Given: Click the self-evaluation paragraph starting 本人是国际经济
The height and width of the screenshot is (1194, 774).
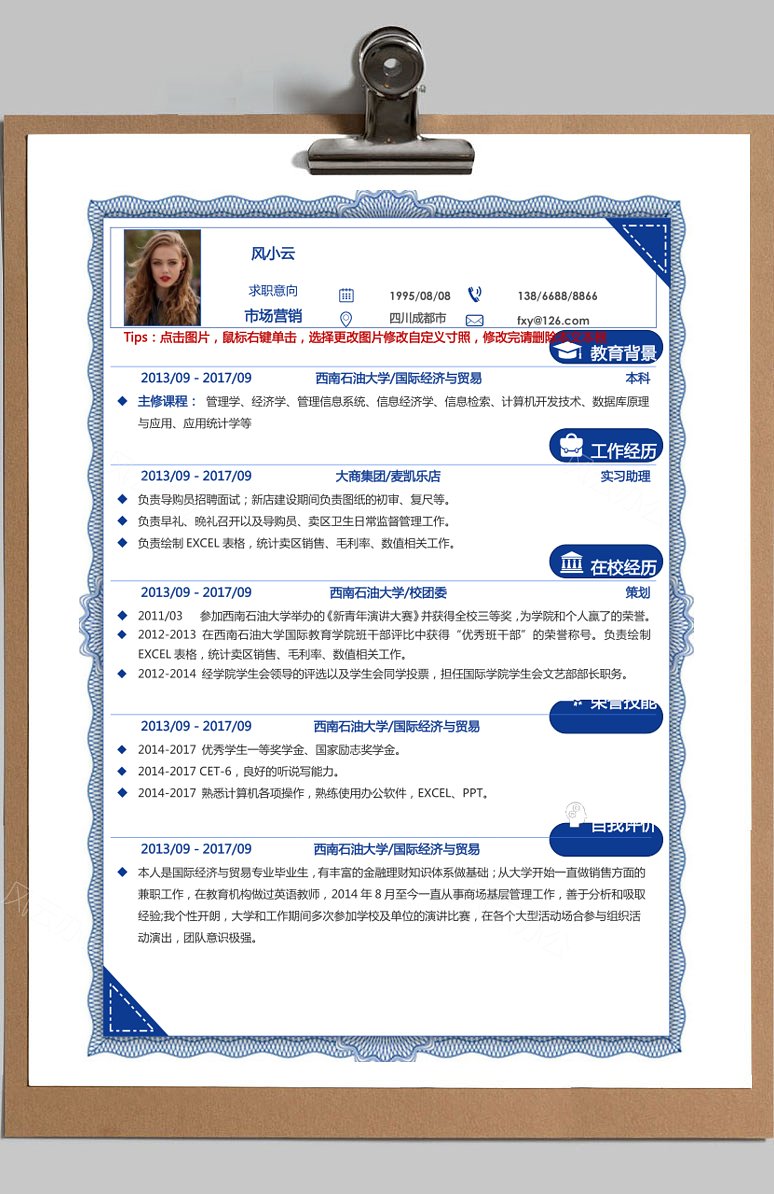Looking at the screenshot, I should coord(392,905).
